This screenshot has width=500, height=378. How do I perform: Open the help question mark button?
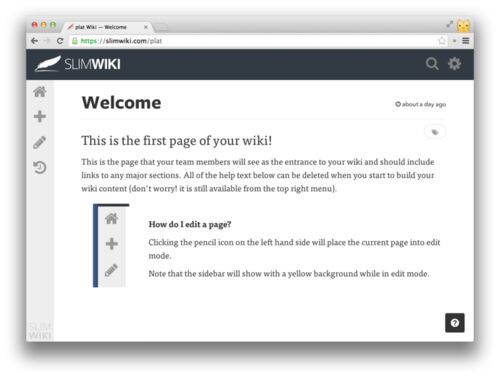pyautogui.click(x=455, y=323)
